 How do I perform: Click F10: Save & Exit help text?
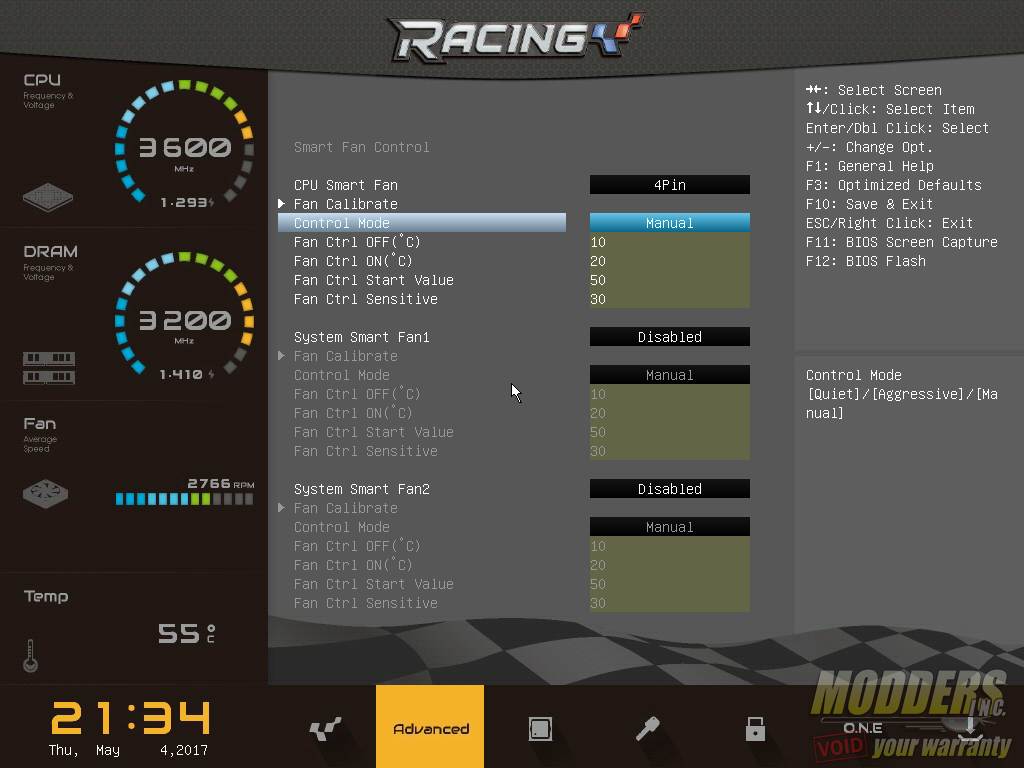pos(869,204)
